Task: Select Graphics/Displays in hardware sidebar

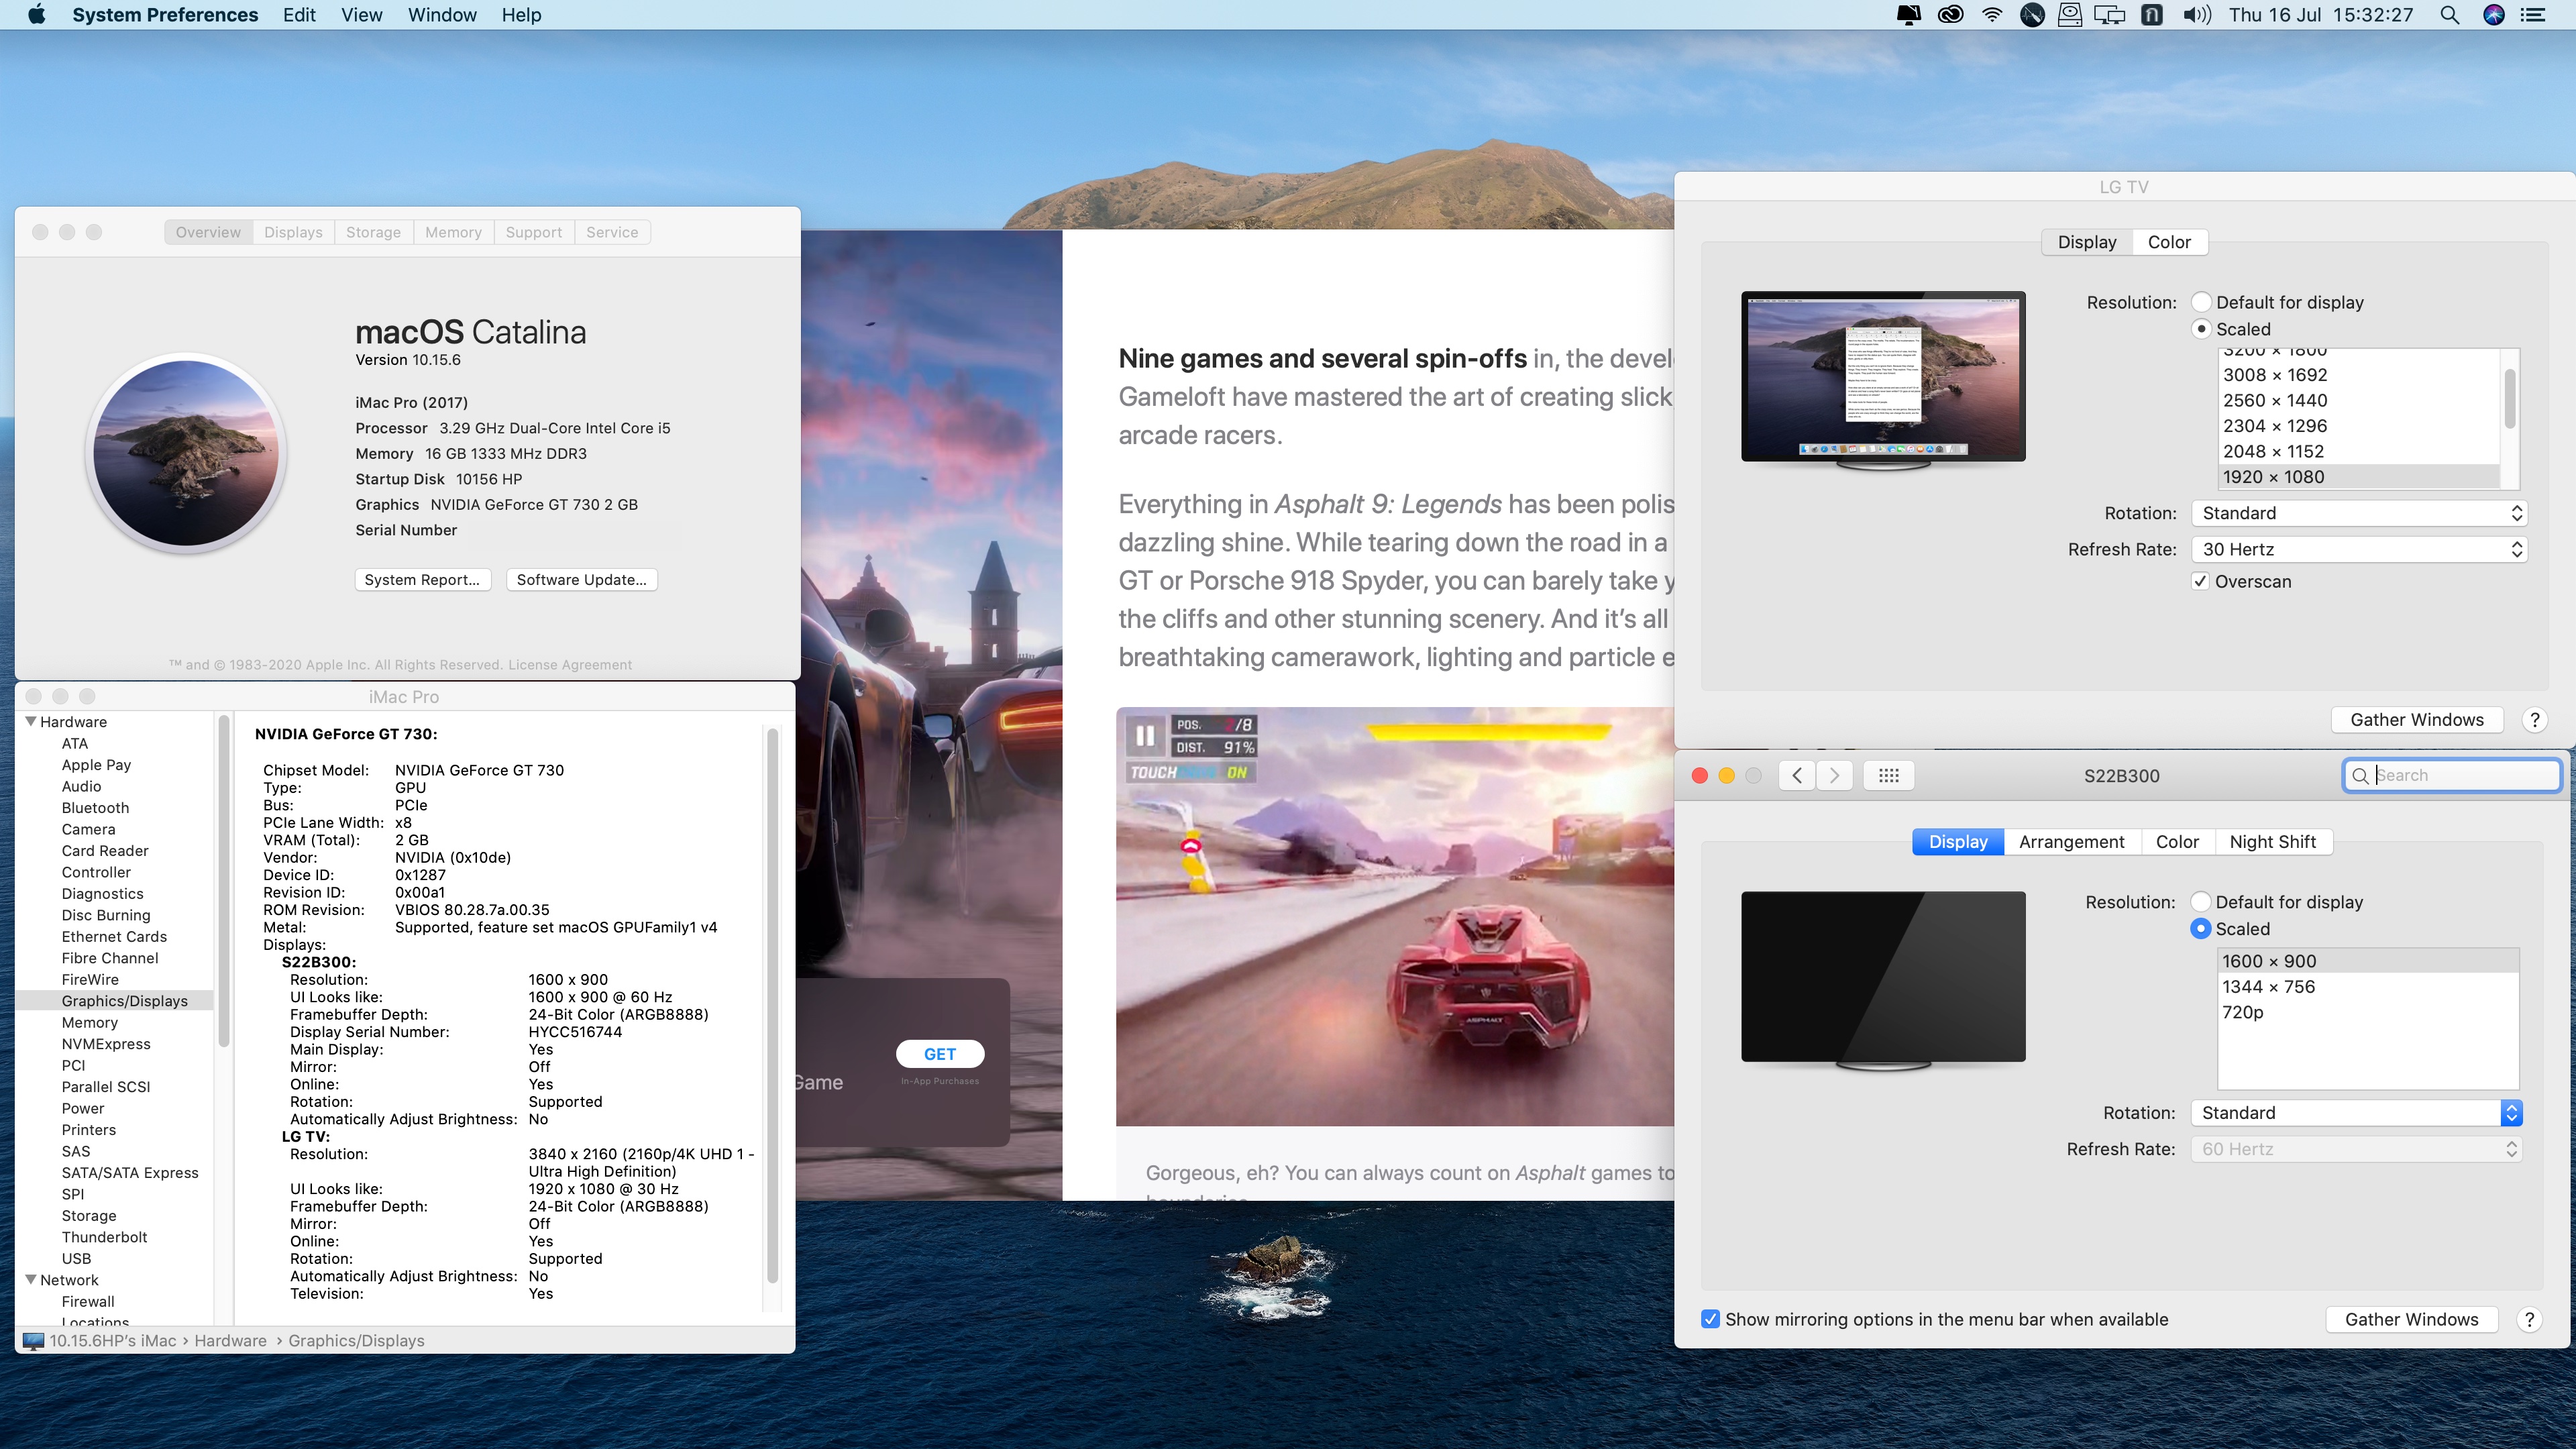Action: 115,1001
